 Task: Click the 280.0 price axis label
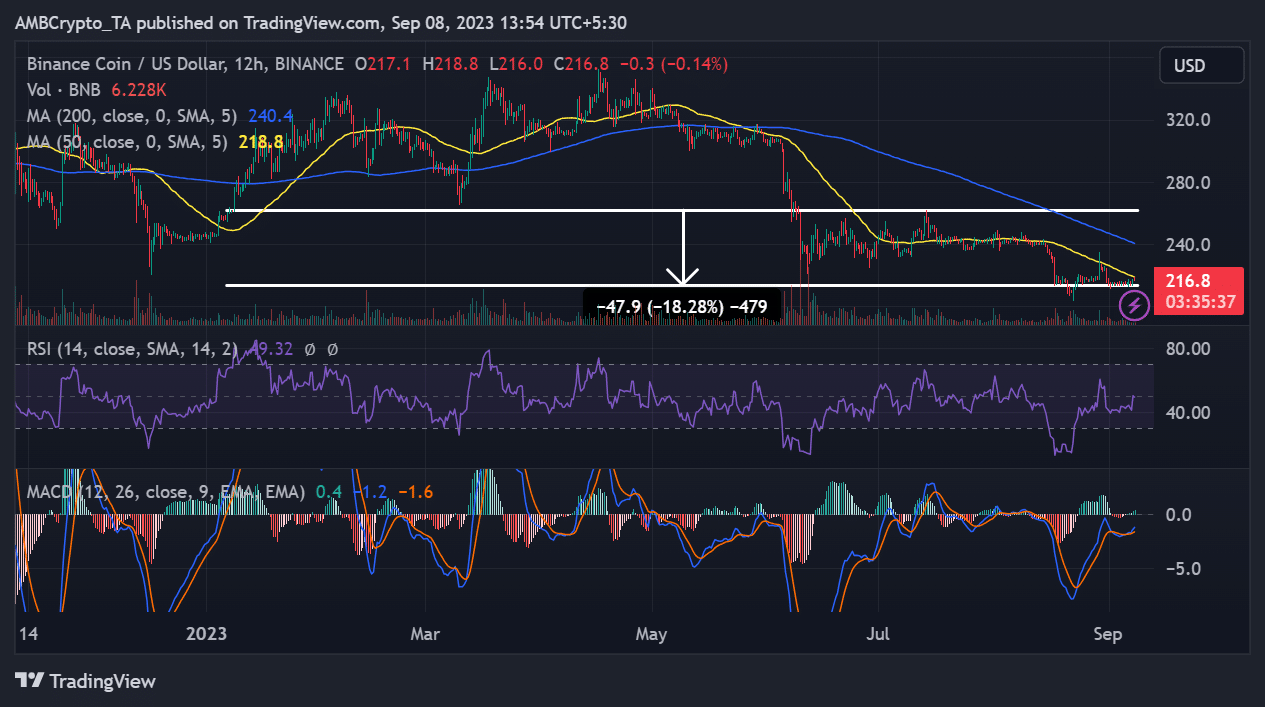[x=1190, y=183]
